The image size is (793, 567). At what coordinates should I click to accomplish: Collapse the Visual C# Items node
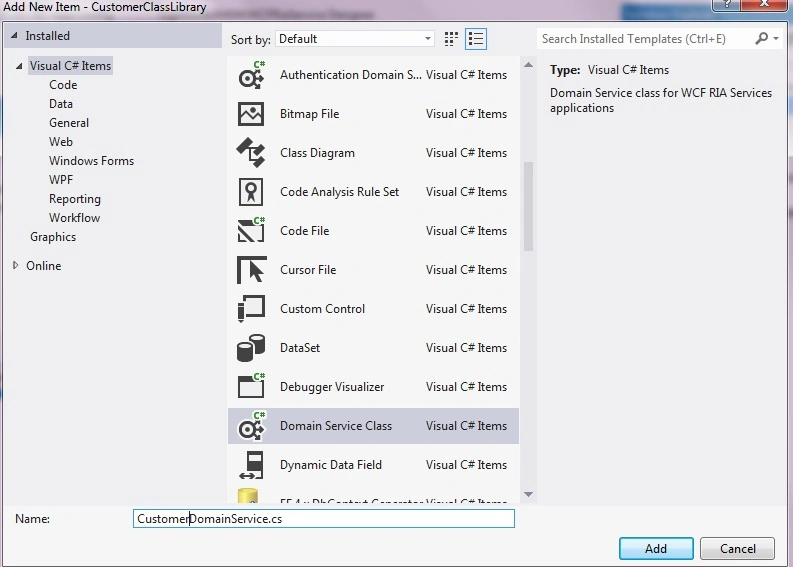pyautogui.click(x=19, y=66)
